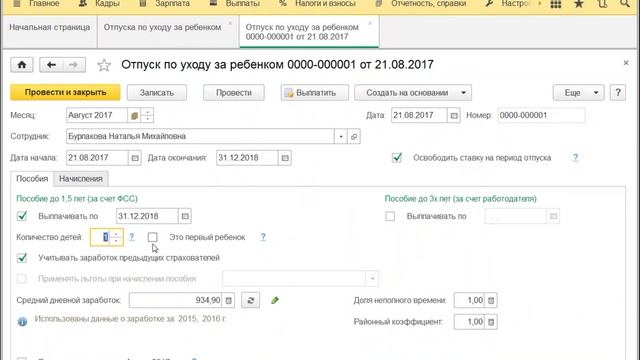The height and width of the screenshot is (360, 640).
Task: Open favorites star in top bar
Action: pyautogui.click(x=578, y=4)
